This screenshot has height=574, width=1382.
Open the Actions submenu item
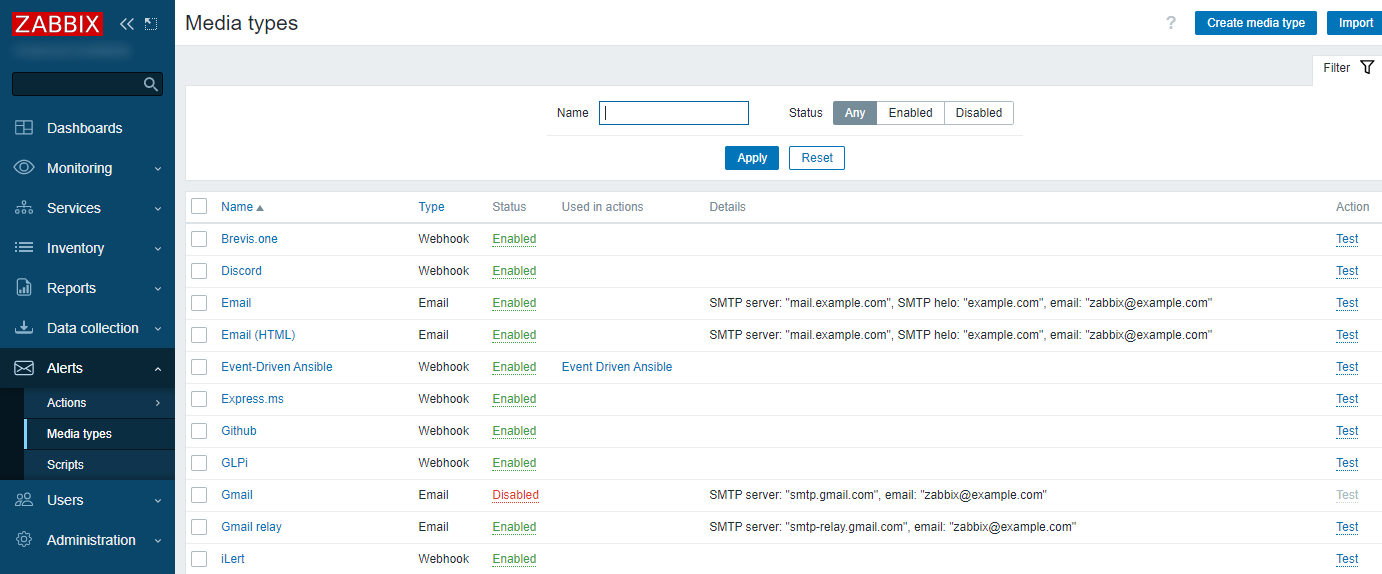pos(67,403)
